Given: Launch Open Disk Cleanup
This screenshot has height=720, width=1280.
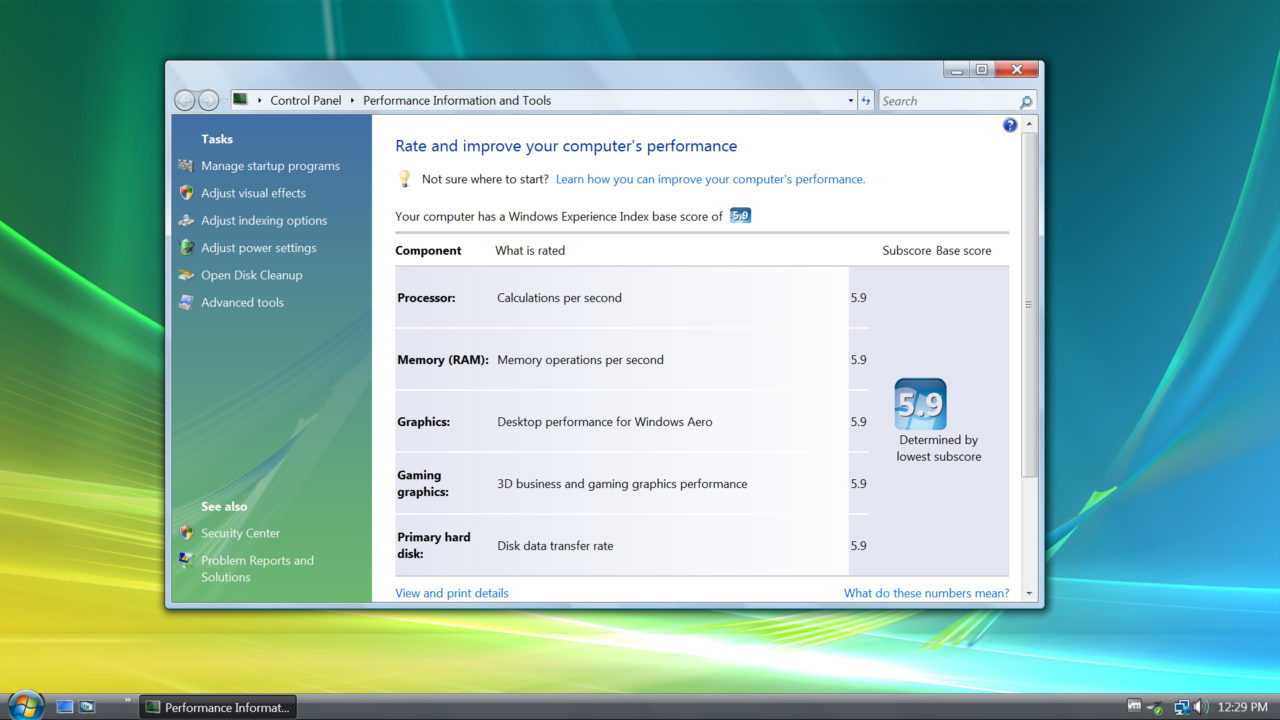Looking at the screenshot, I should tap(251, 275).
